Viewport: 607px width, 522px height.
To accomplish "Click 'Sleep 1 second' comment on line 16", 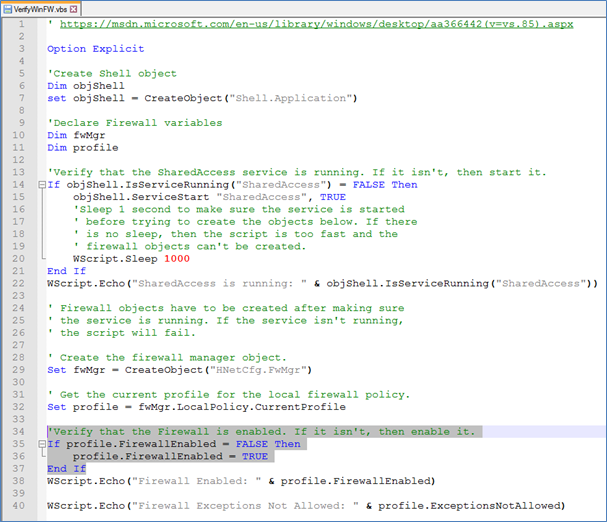I will pyautogui.click(x=239, y=209).
